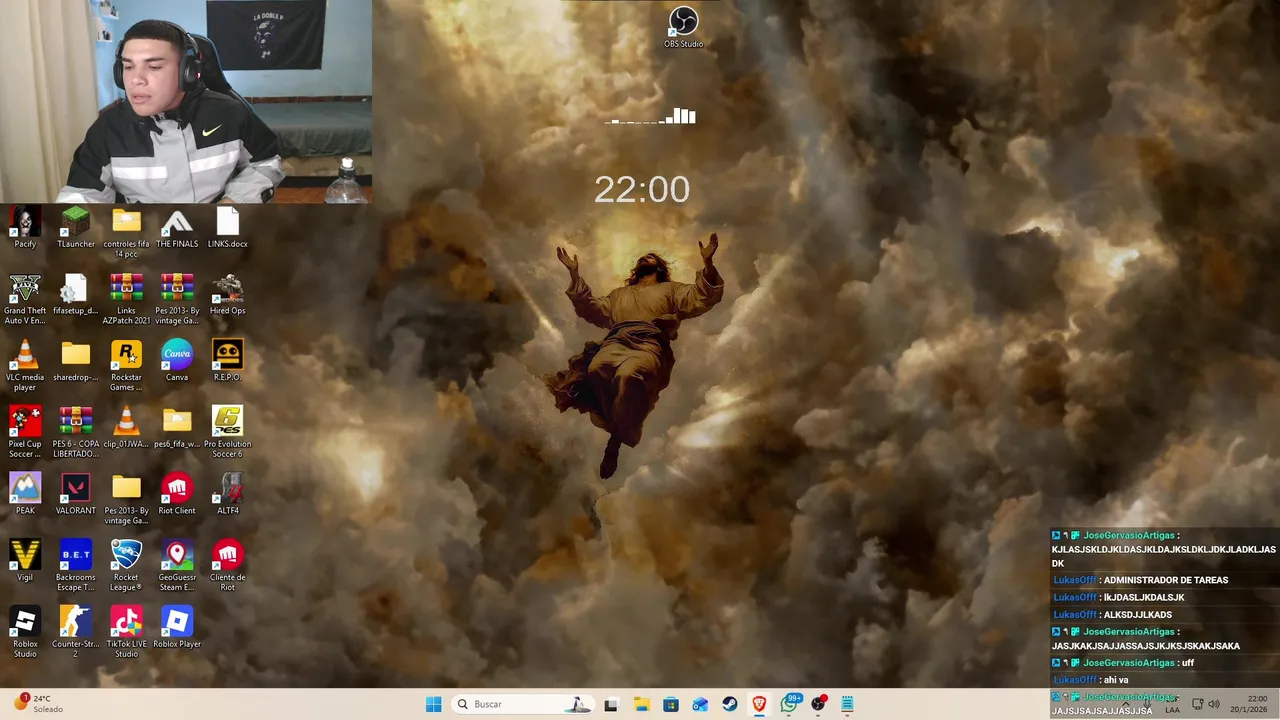Select the GeoGuessr Steam E... shortcut
The image size is (1280, 720).
point(177,566)
